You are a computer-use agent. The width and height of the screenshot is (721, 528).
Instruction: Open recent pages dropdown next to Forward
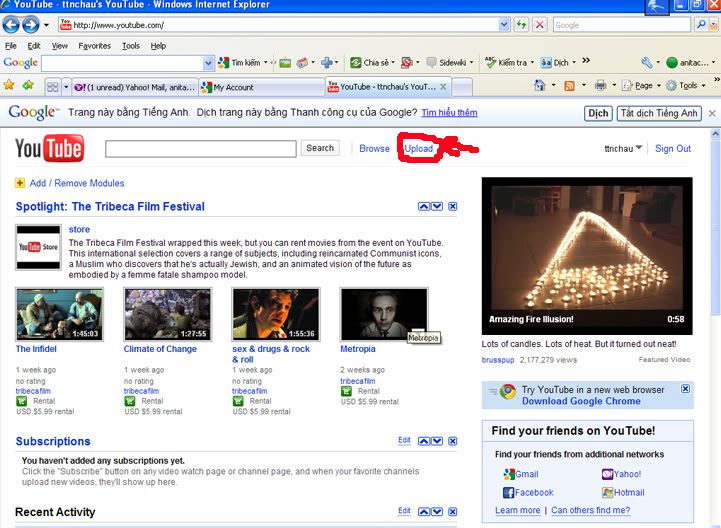(x=46, y=25)
